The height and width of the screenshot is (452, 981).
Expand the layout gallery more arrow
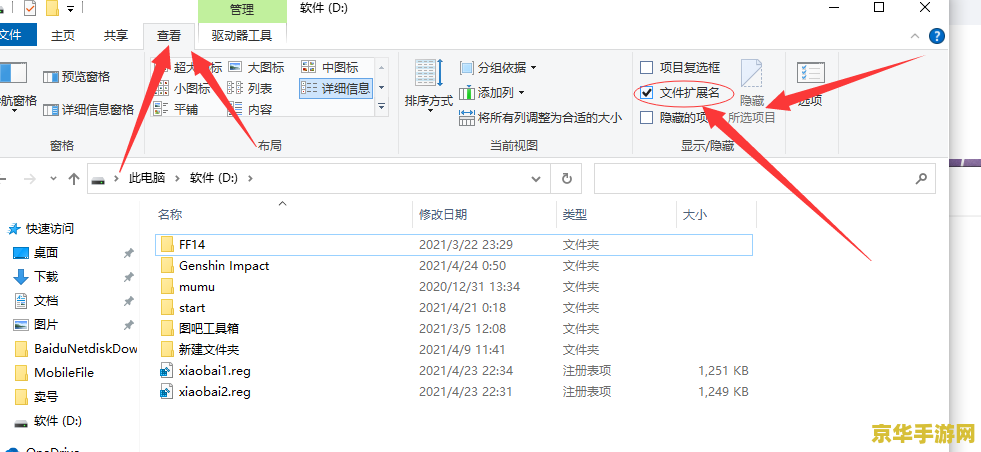382,108
